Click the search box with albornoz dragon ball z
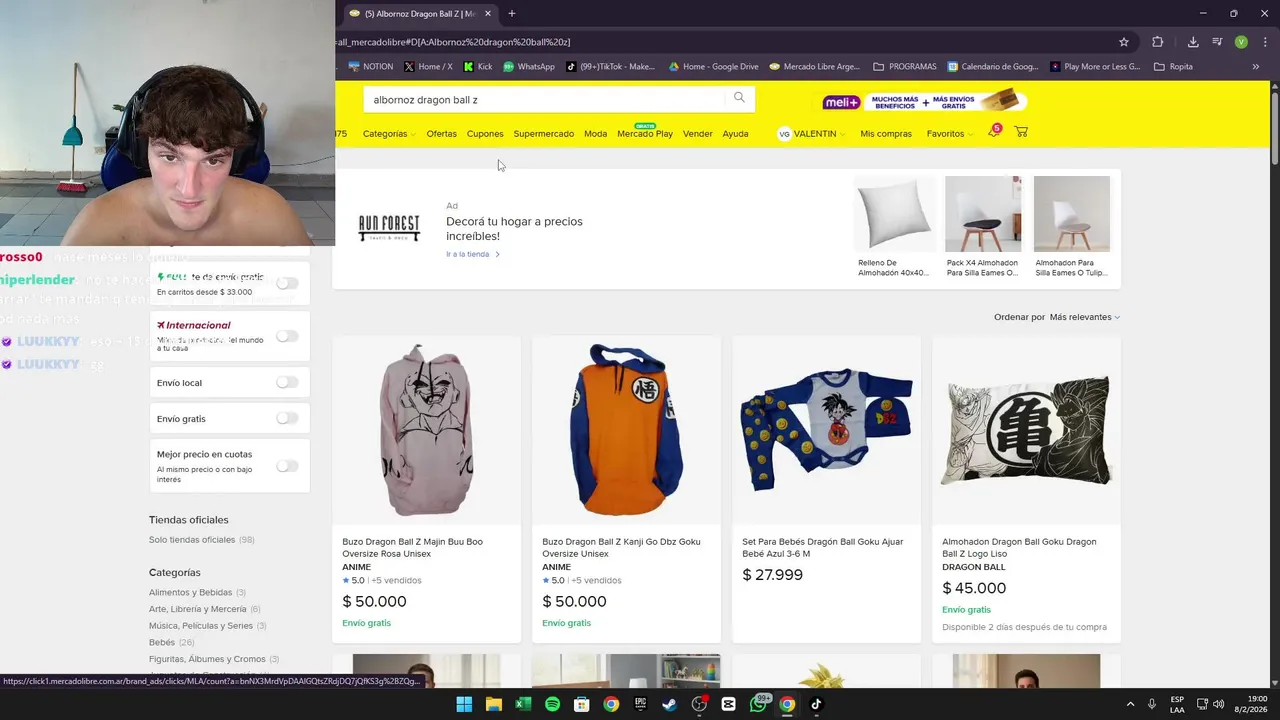 point(545,99)
